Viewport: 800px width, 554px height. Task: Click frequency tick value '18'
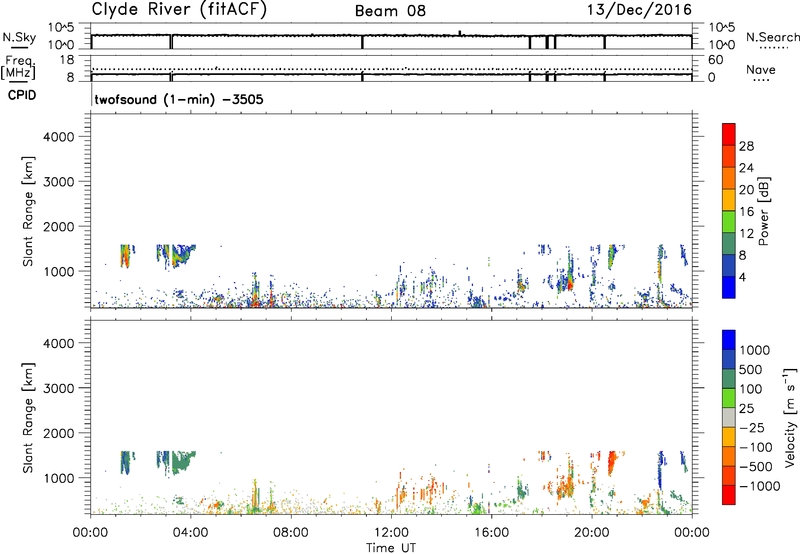tap(66, 60)
